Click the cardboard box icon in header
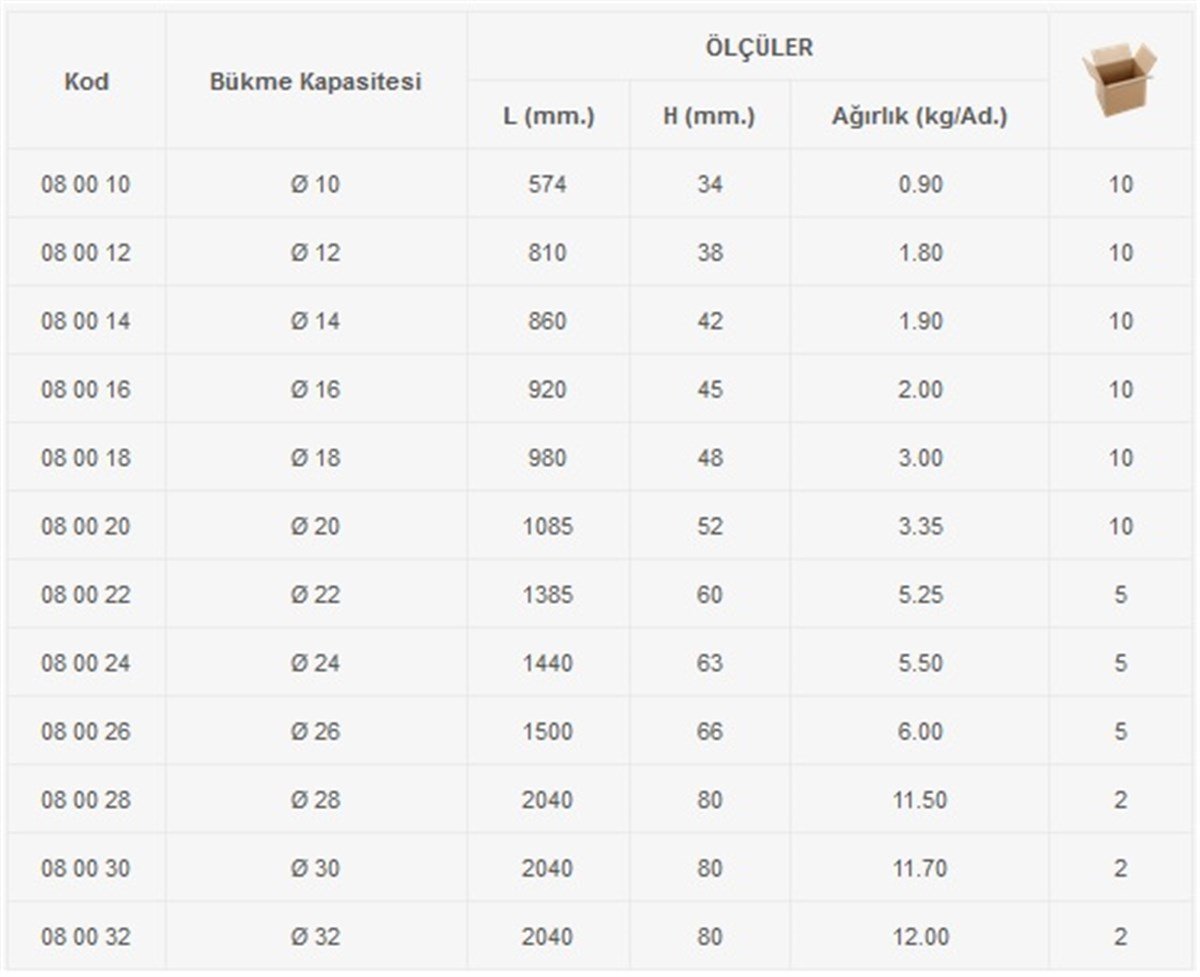 pyautogui.click(x=1118, y=78)
